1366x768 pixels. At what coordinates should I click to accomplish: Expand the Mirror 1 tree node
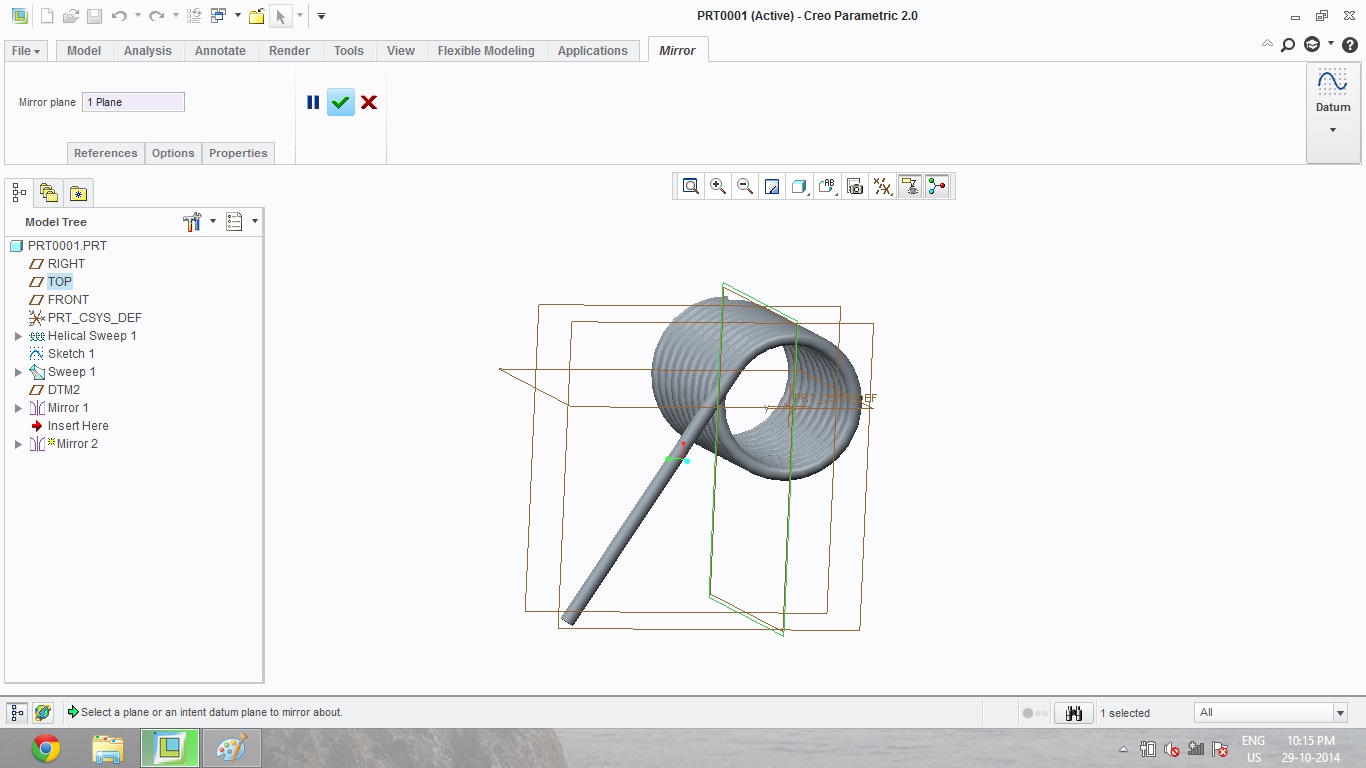pyautogui.click(x=18, y=408)
